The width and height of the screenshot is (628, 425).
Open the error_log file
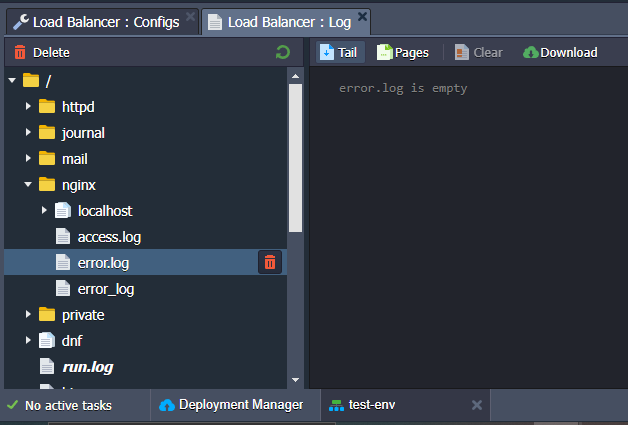pyautogui.click(x=106, y=289)
